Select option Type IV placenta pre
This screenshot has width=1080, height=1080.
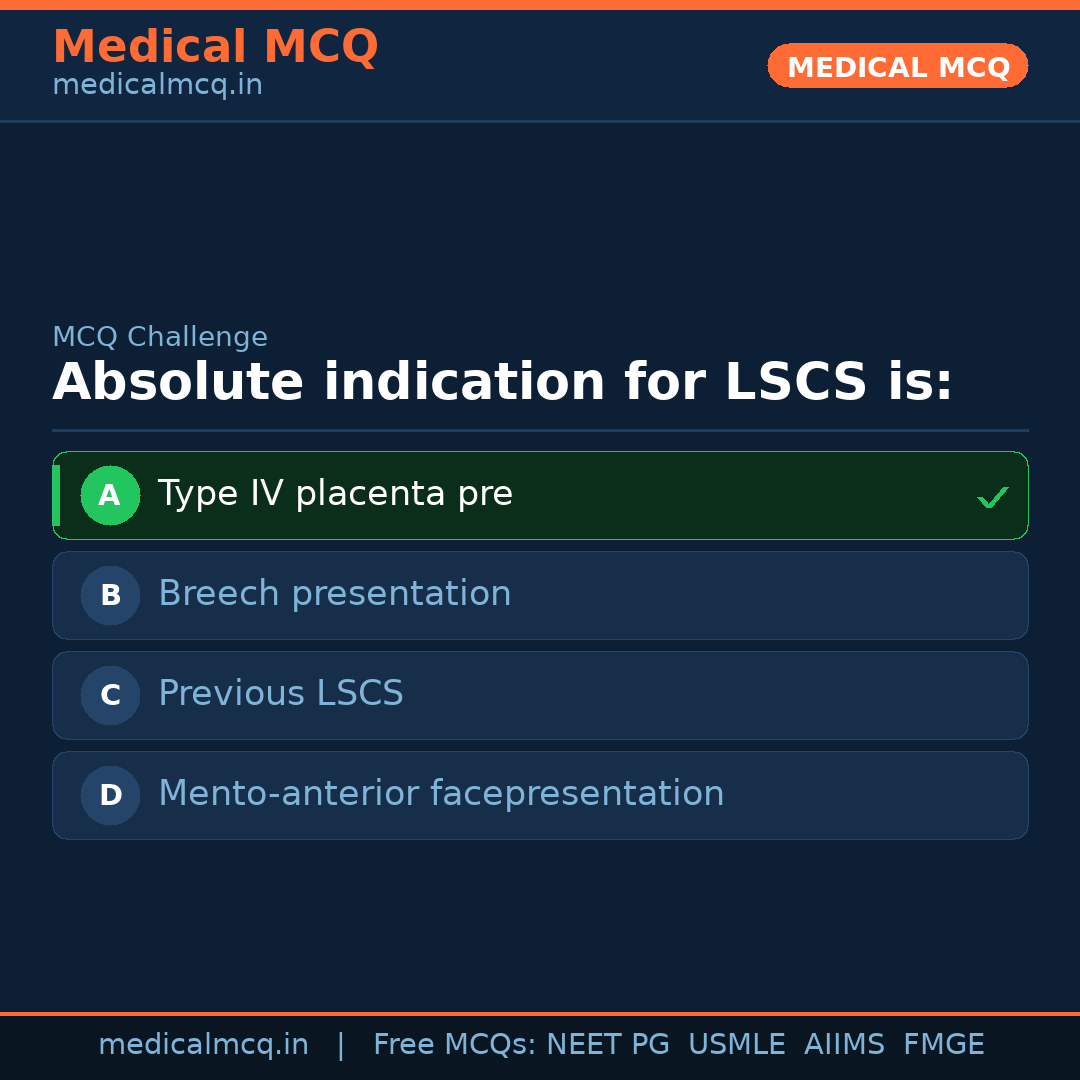(335, 494)
